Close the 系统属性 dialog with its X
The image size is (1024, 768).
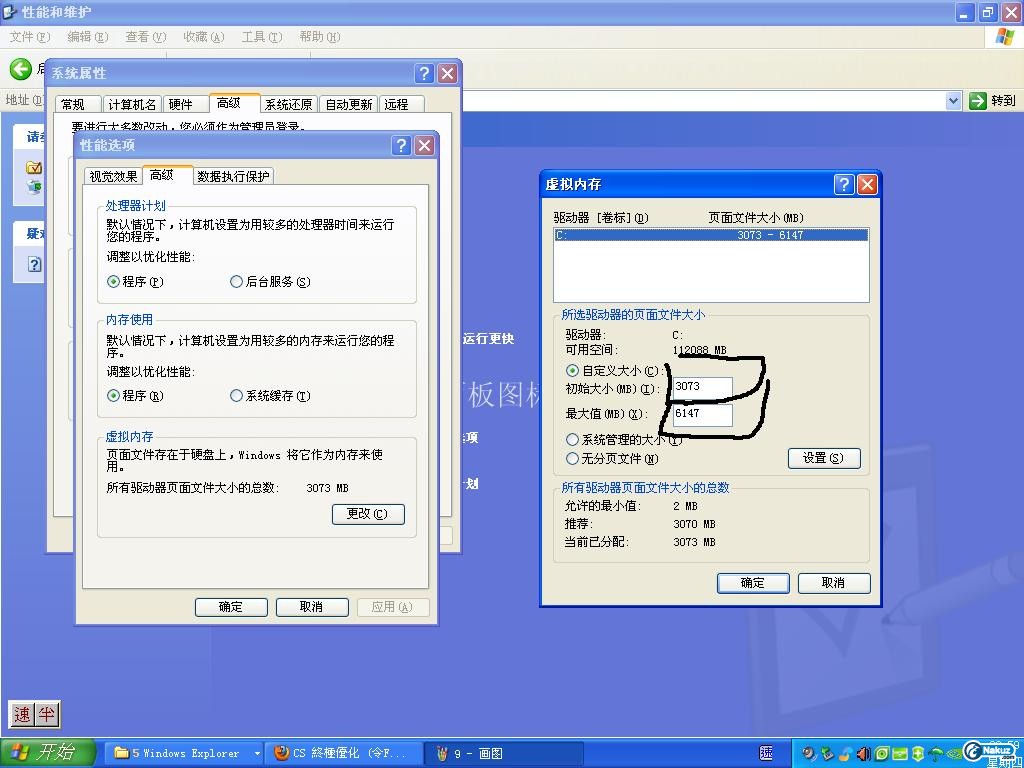pyautogui.click(x=447, y=73)
